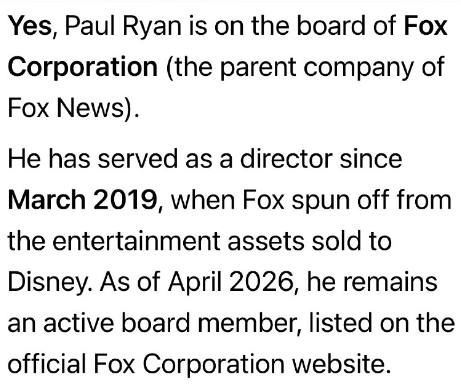Click the final word "website"
The image size is (461, 391).
coord(338,364)
